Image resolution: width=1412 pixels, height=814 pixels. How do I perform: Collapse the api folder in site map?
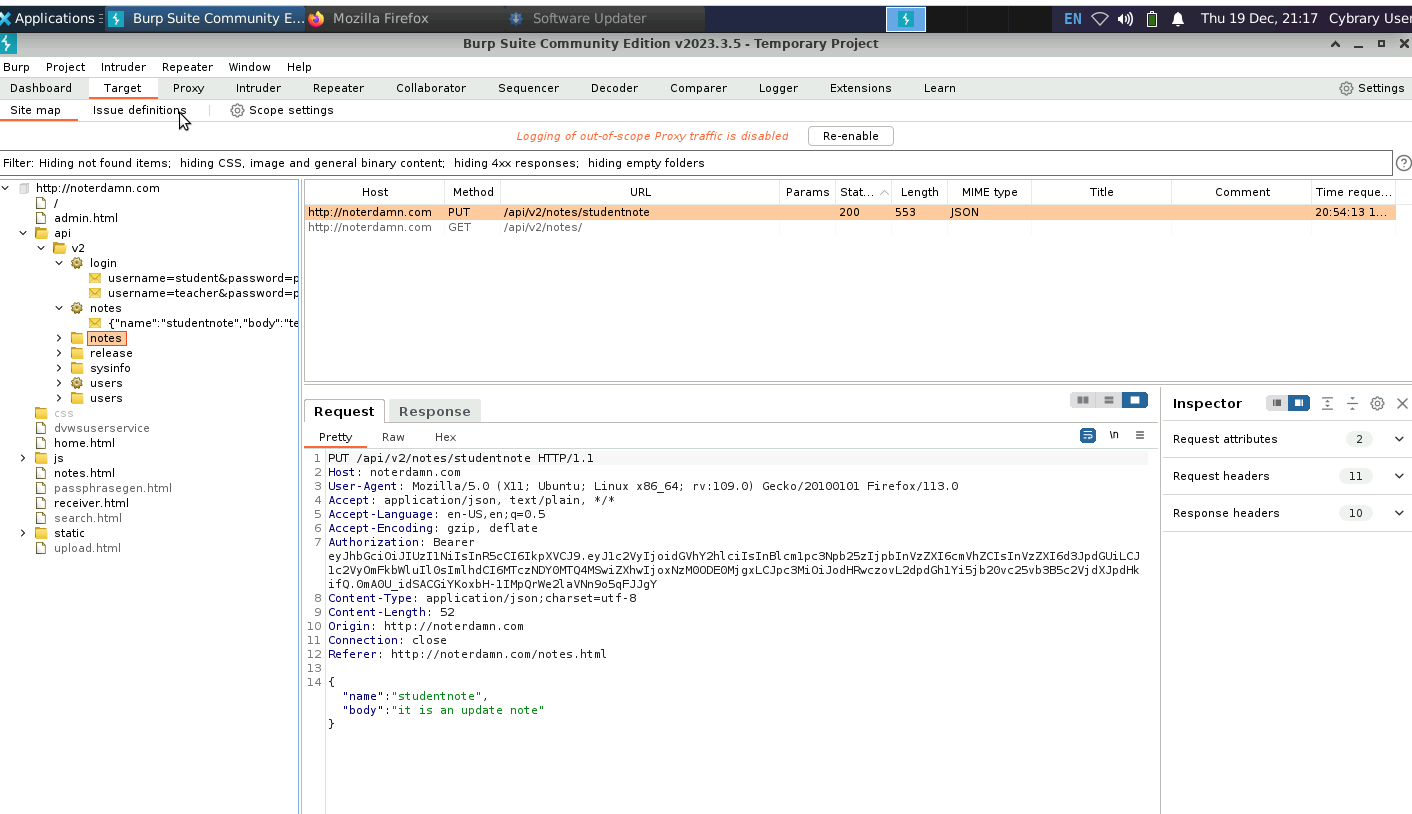(24, 233)
